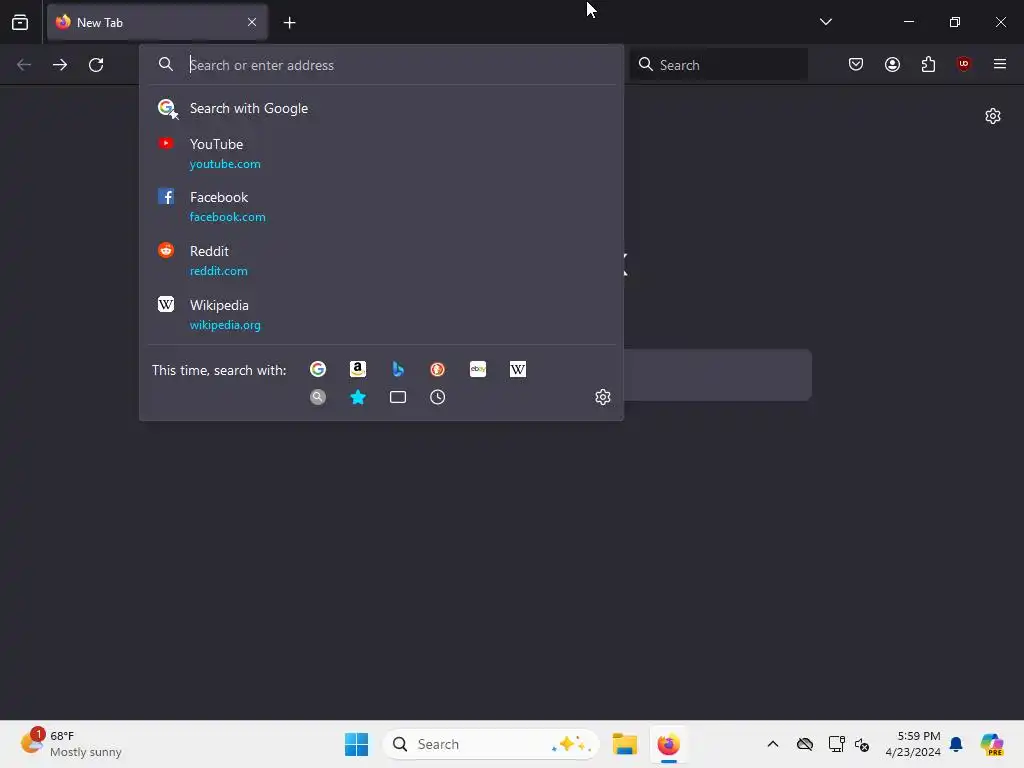Open the Windows Start menu
This screenshot has height=768, width=1024.
357,744
